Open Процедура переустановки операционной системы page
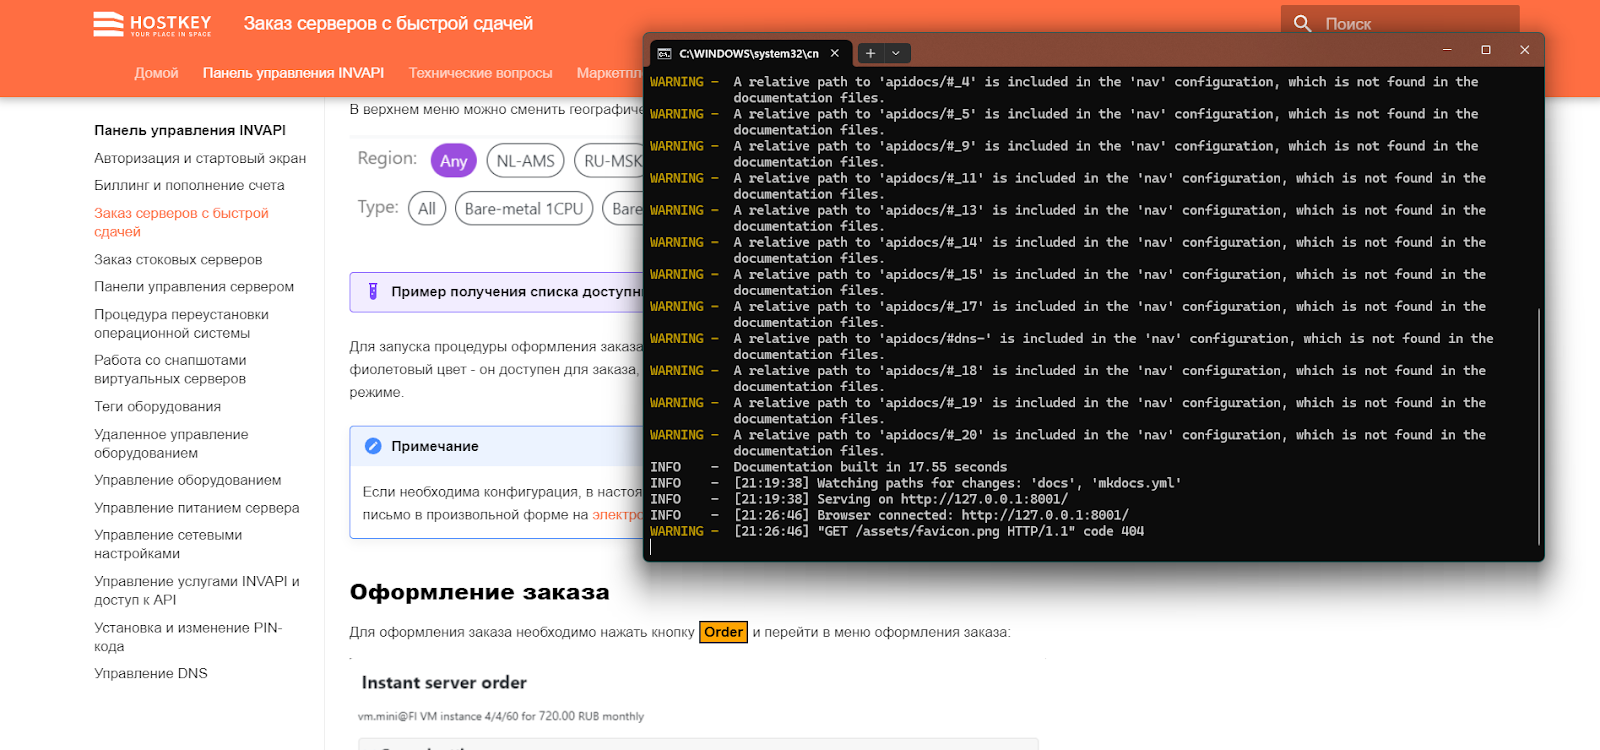 pyautogui.click(x=181, y=323)
